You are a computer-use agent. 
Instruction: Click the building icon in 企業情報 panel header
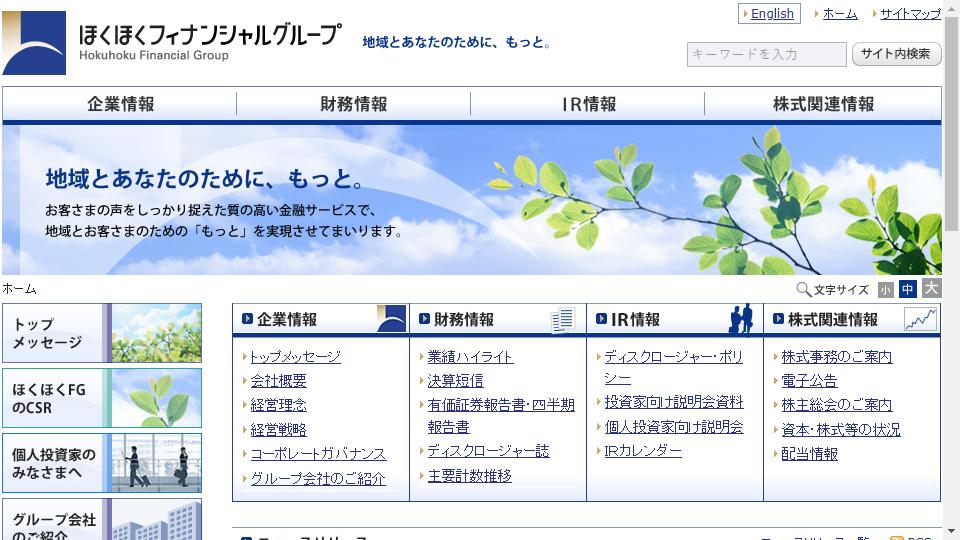(392, 319)
